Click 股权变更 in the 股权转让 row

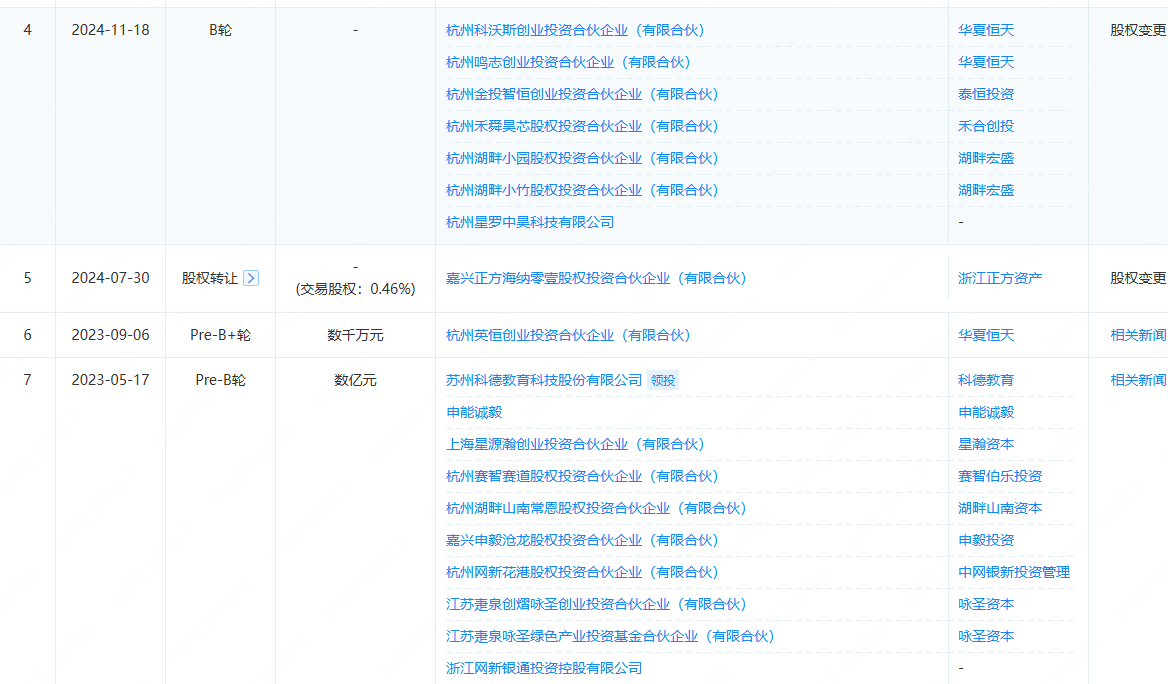[x=1138, y=279]
